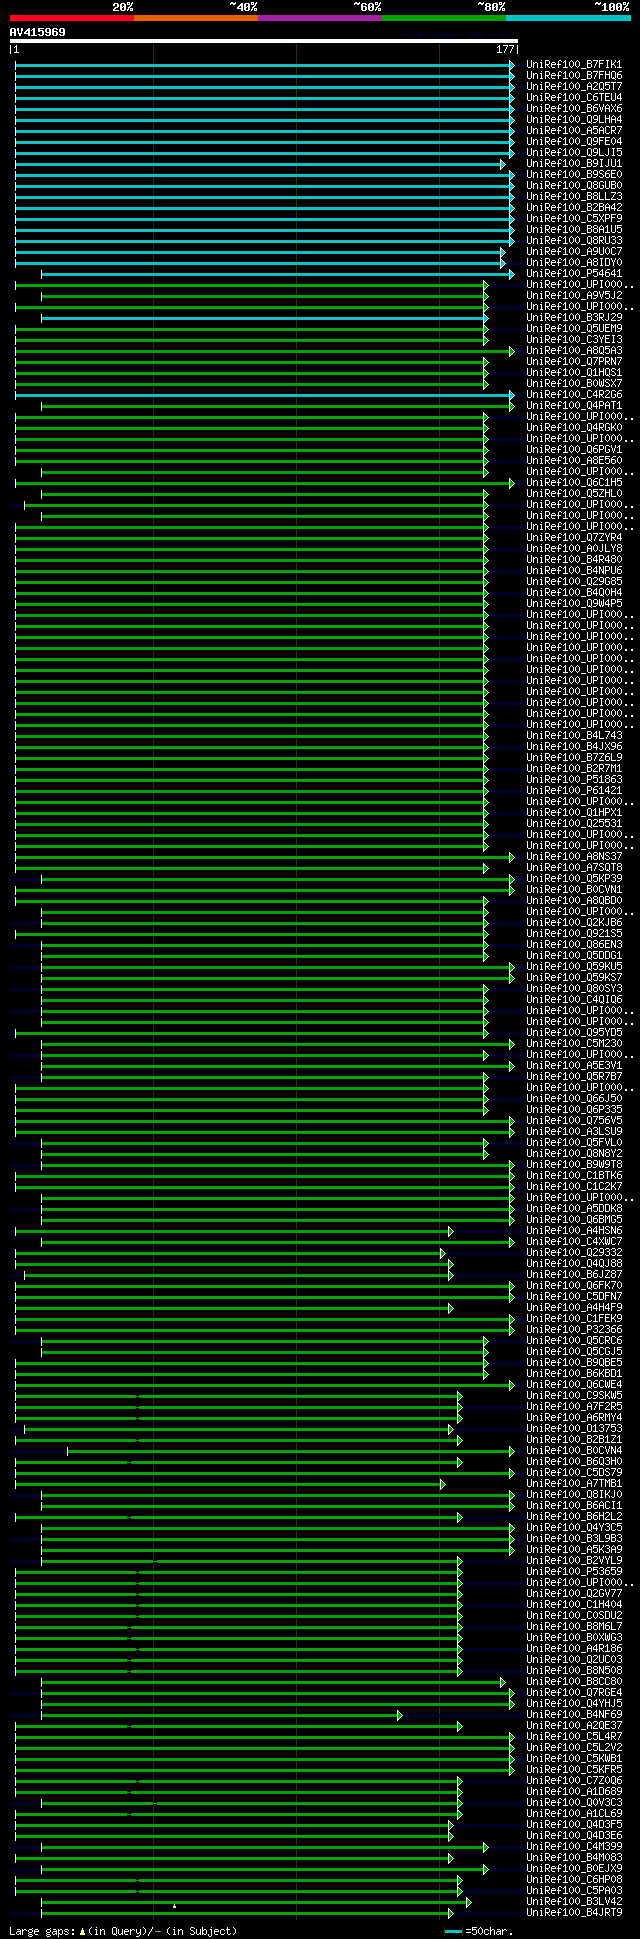Click the UniRef100_Q8RU33 label

click(x=574, y=241)
